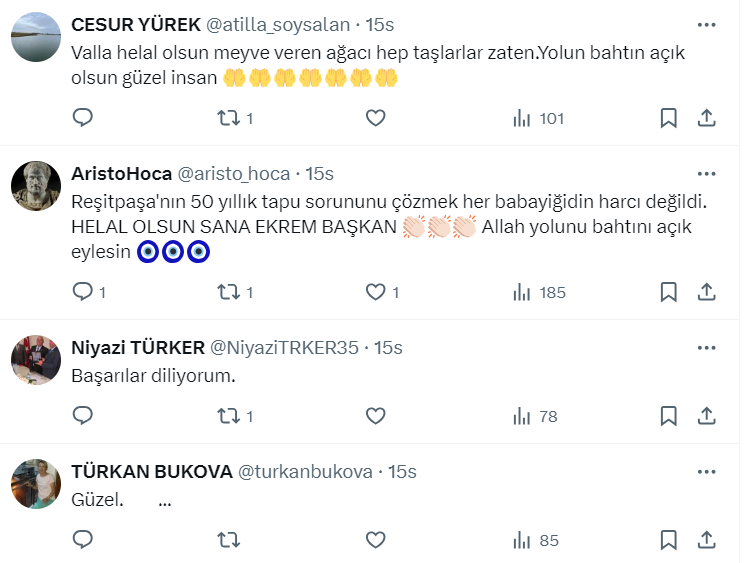Bookmark Niyazi TÜRKER's tweet
The image size is (746, 563).
tap(668, 415)
